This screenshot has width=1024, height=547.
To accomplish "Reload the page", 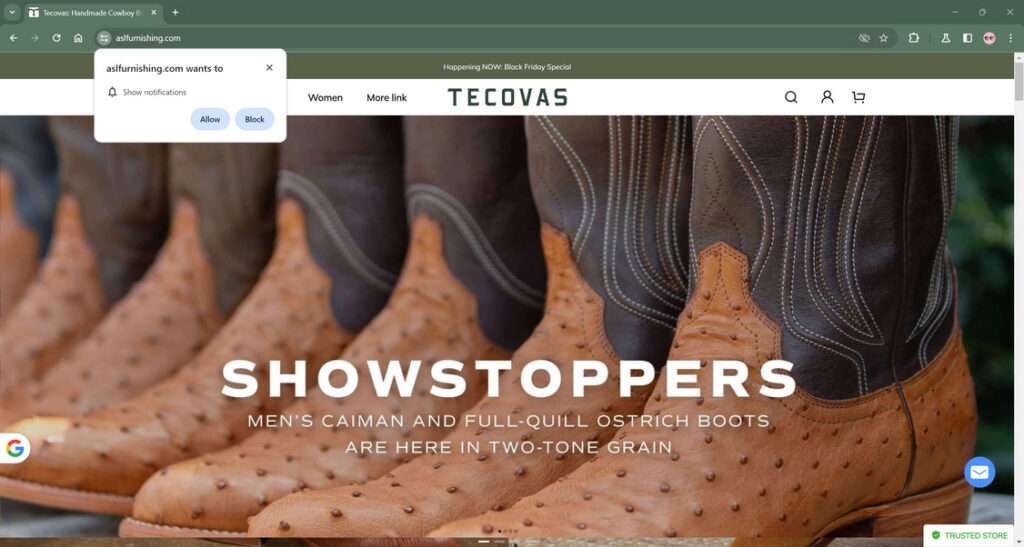I will [57, 38].
